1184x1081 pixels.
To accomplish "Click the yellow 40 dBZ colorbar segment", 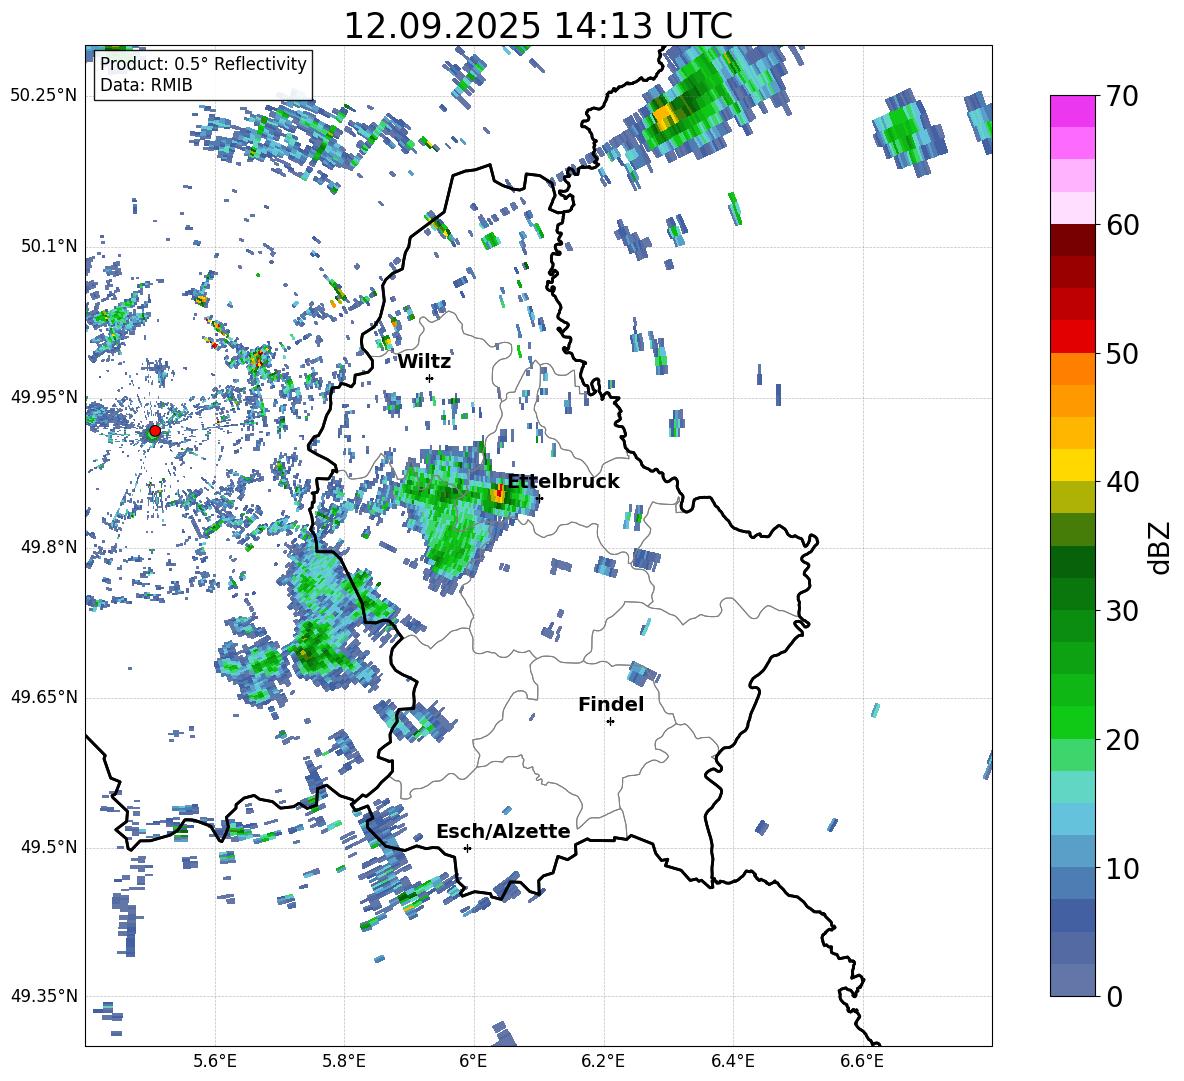I will coord(1072,465).
